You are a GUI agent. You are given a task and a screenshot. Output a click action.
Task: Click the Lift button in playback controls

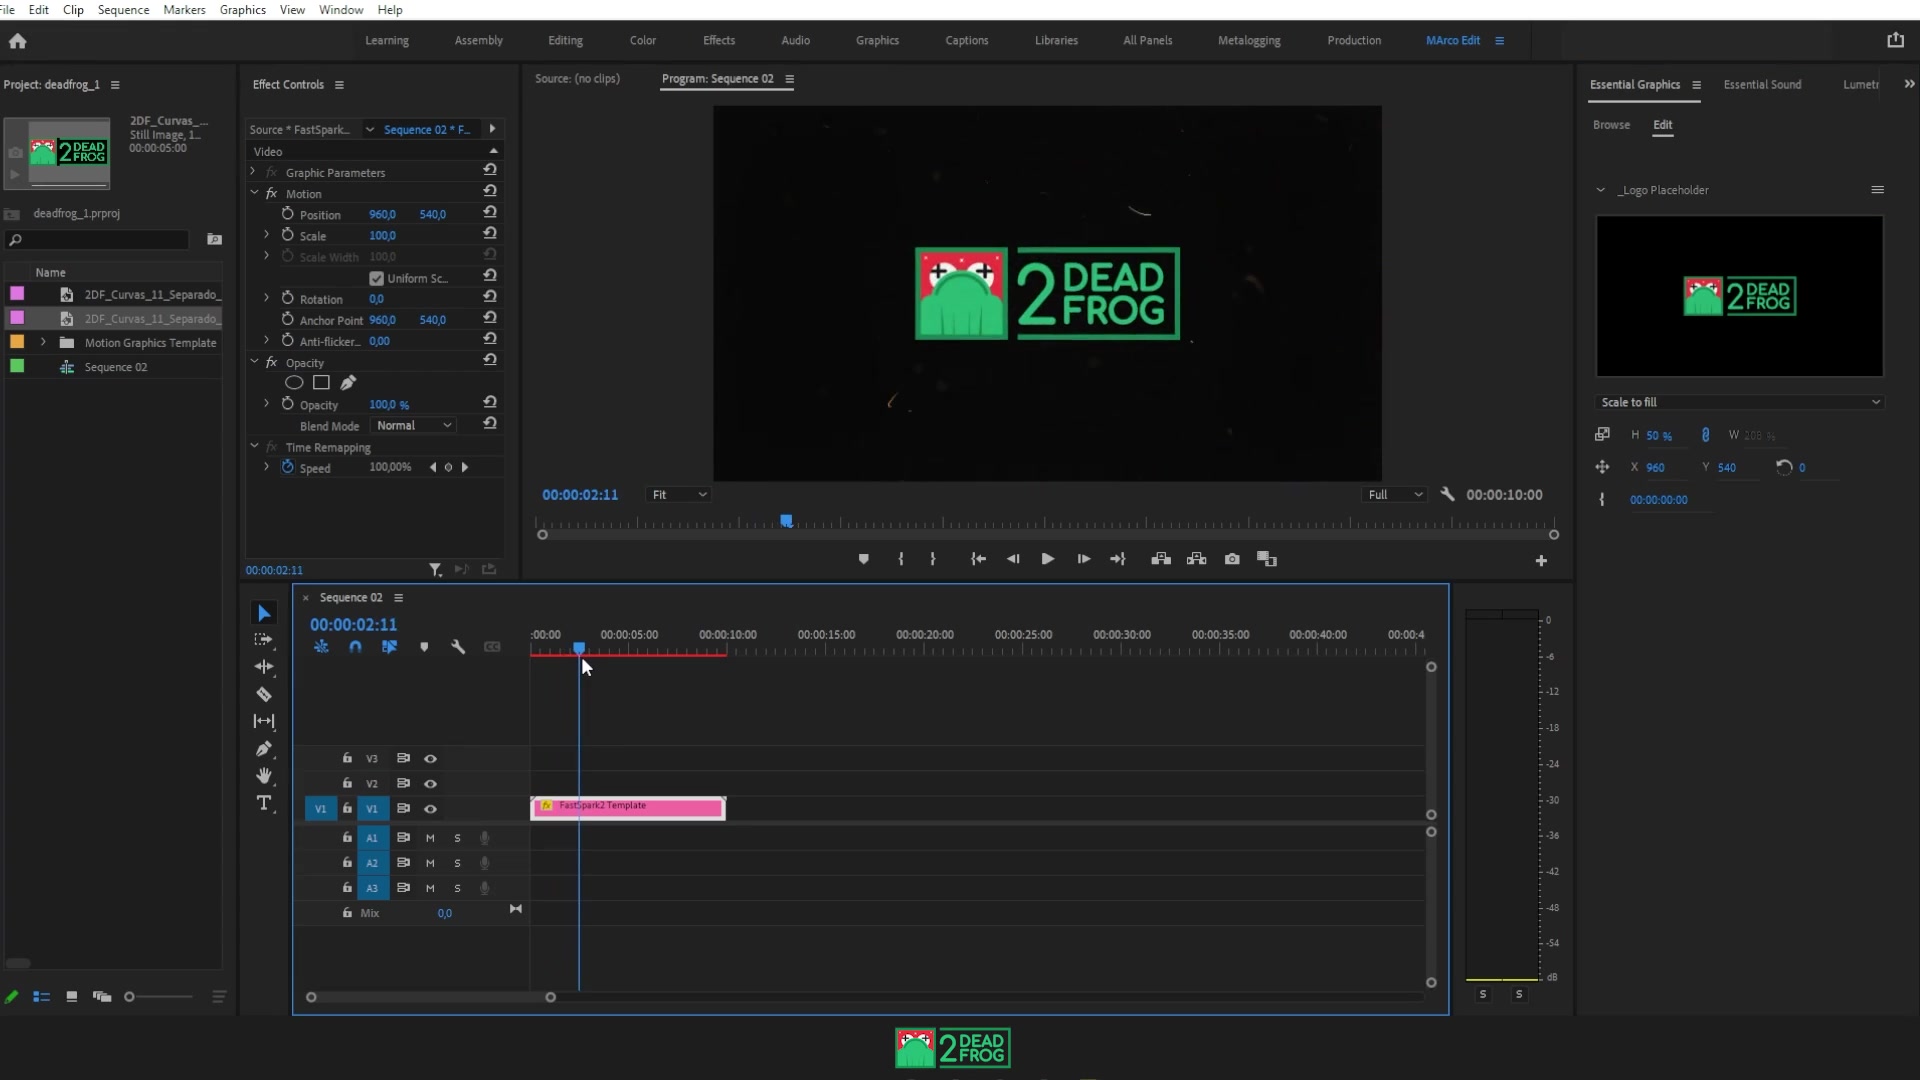click(1159, 559)
